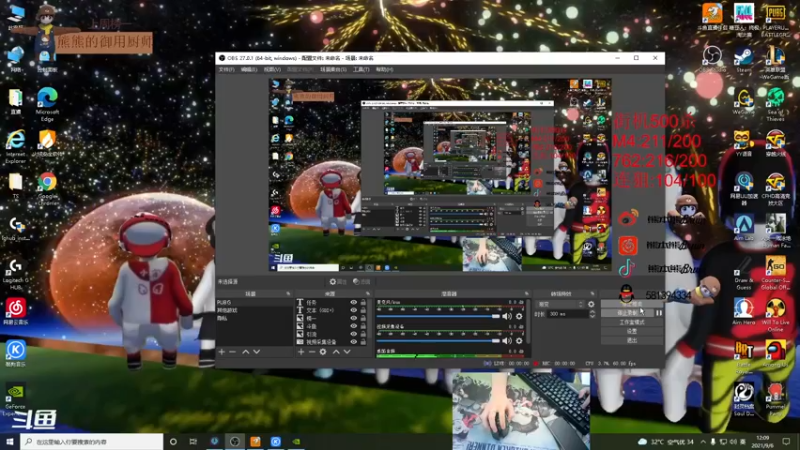Select the PUBG scene in scenes list
800x450 pixels.
click(254, 303)
